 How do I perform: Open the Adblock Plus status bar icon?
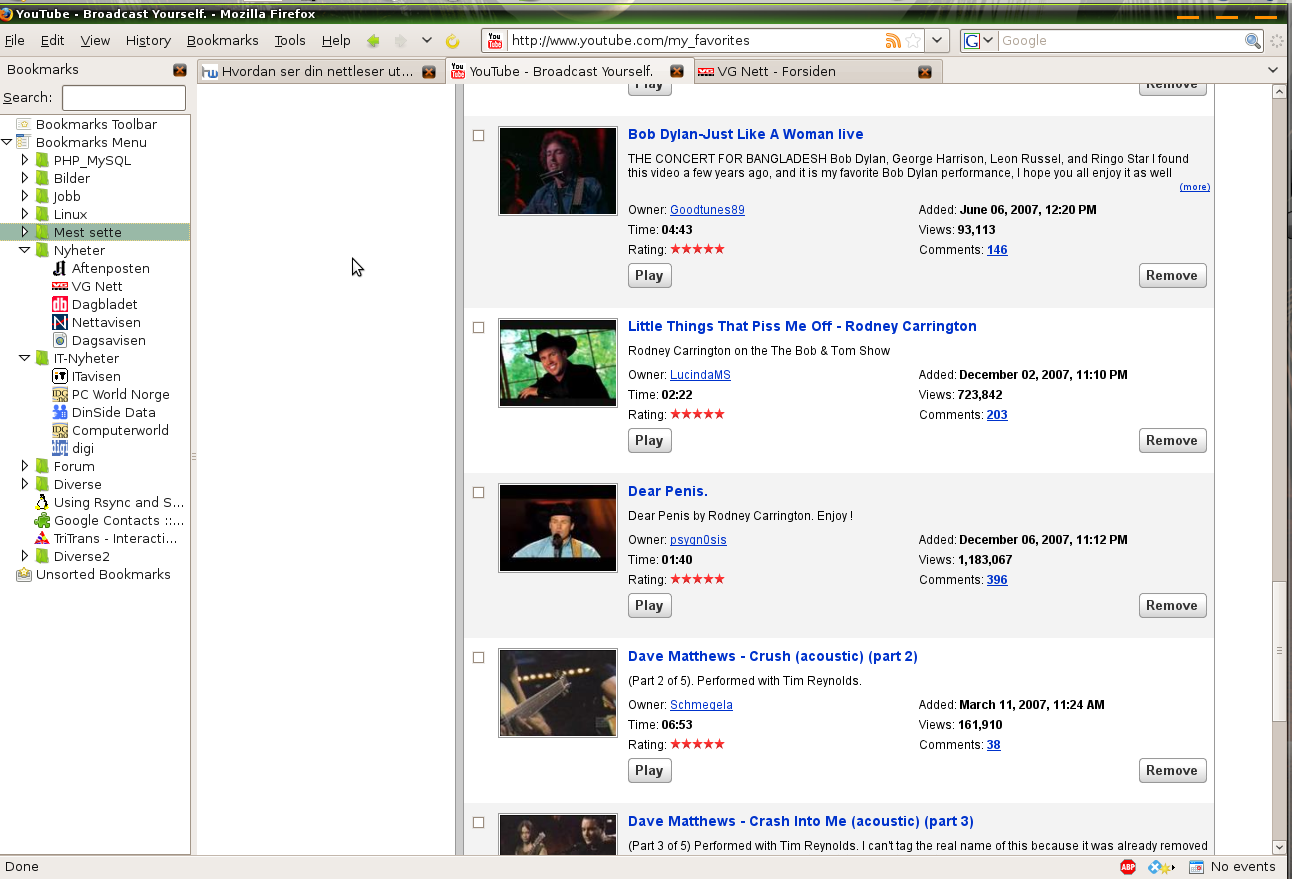click(x=1128, y=867)
